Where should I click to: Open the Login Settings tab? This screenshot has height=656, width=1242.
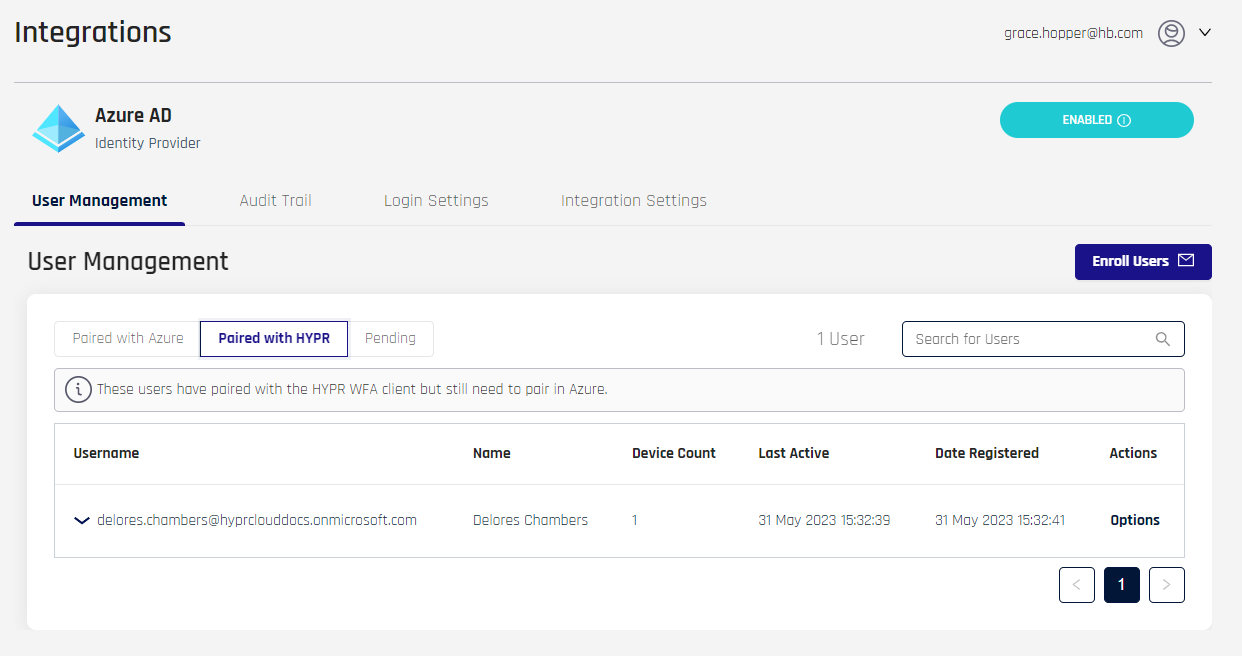coord(436,200)
